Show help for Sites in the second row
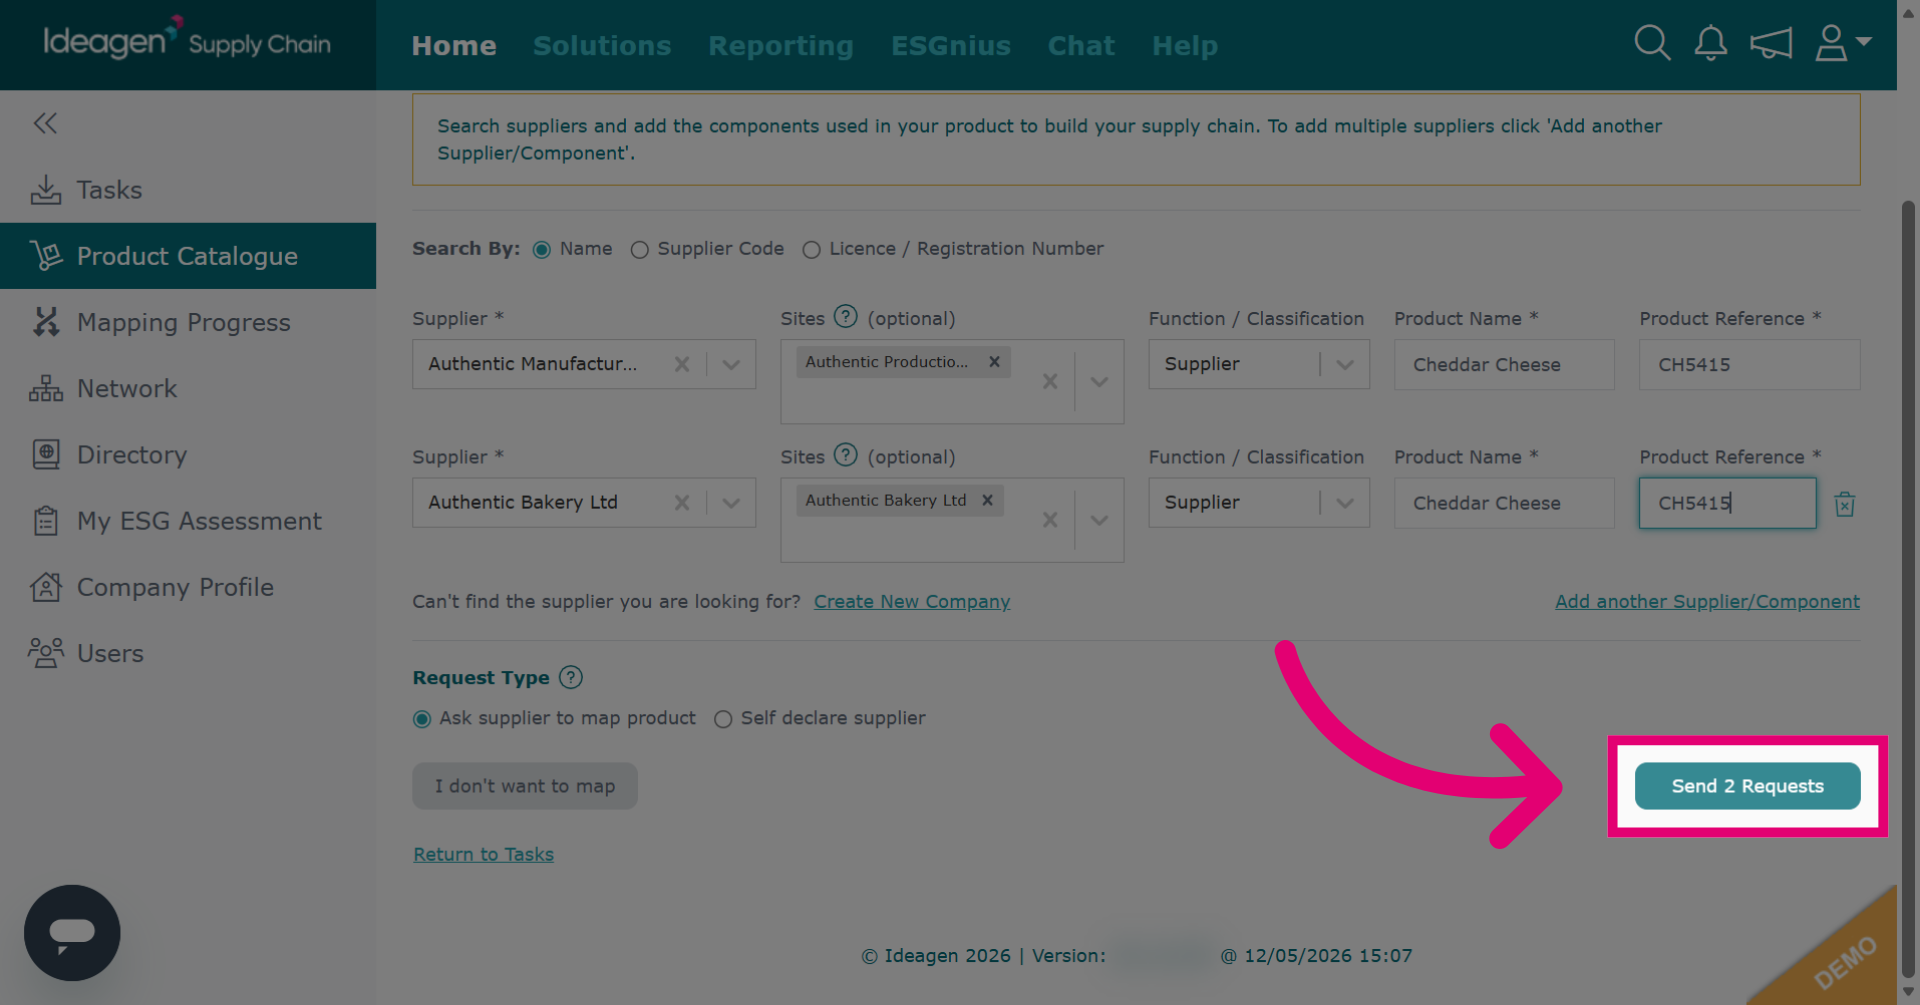Viewport: 1920px width, 1005px height. pos(846,455)
